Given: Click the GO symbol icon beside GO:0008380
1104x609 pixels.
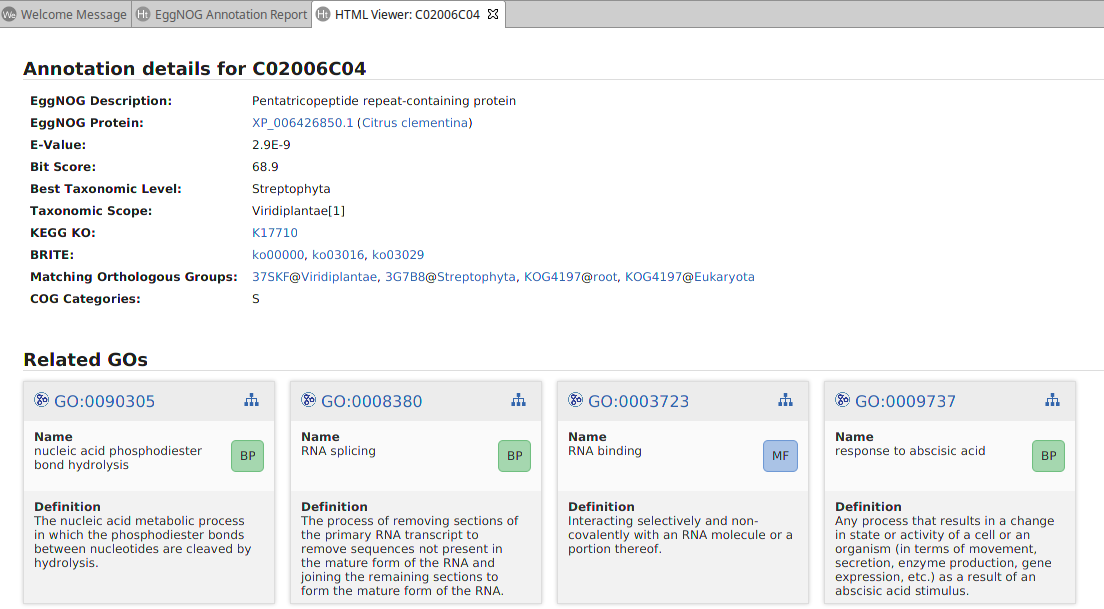Looking at the screenshot, I should click(x=309, y=400).
